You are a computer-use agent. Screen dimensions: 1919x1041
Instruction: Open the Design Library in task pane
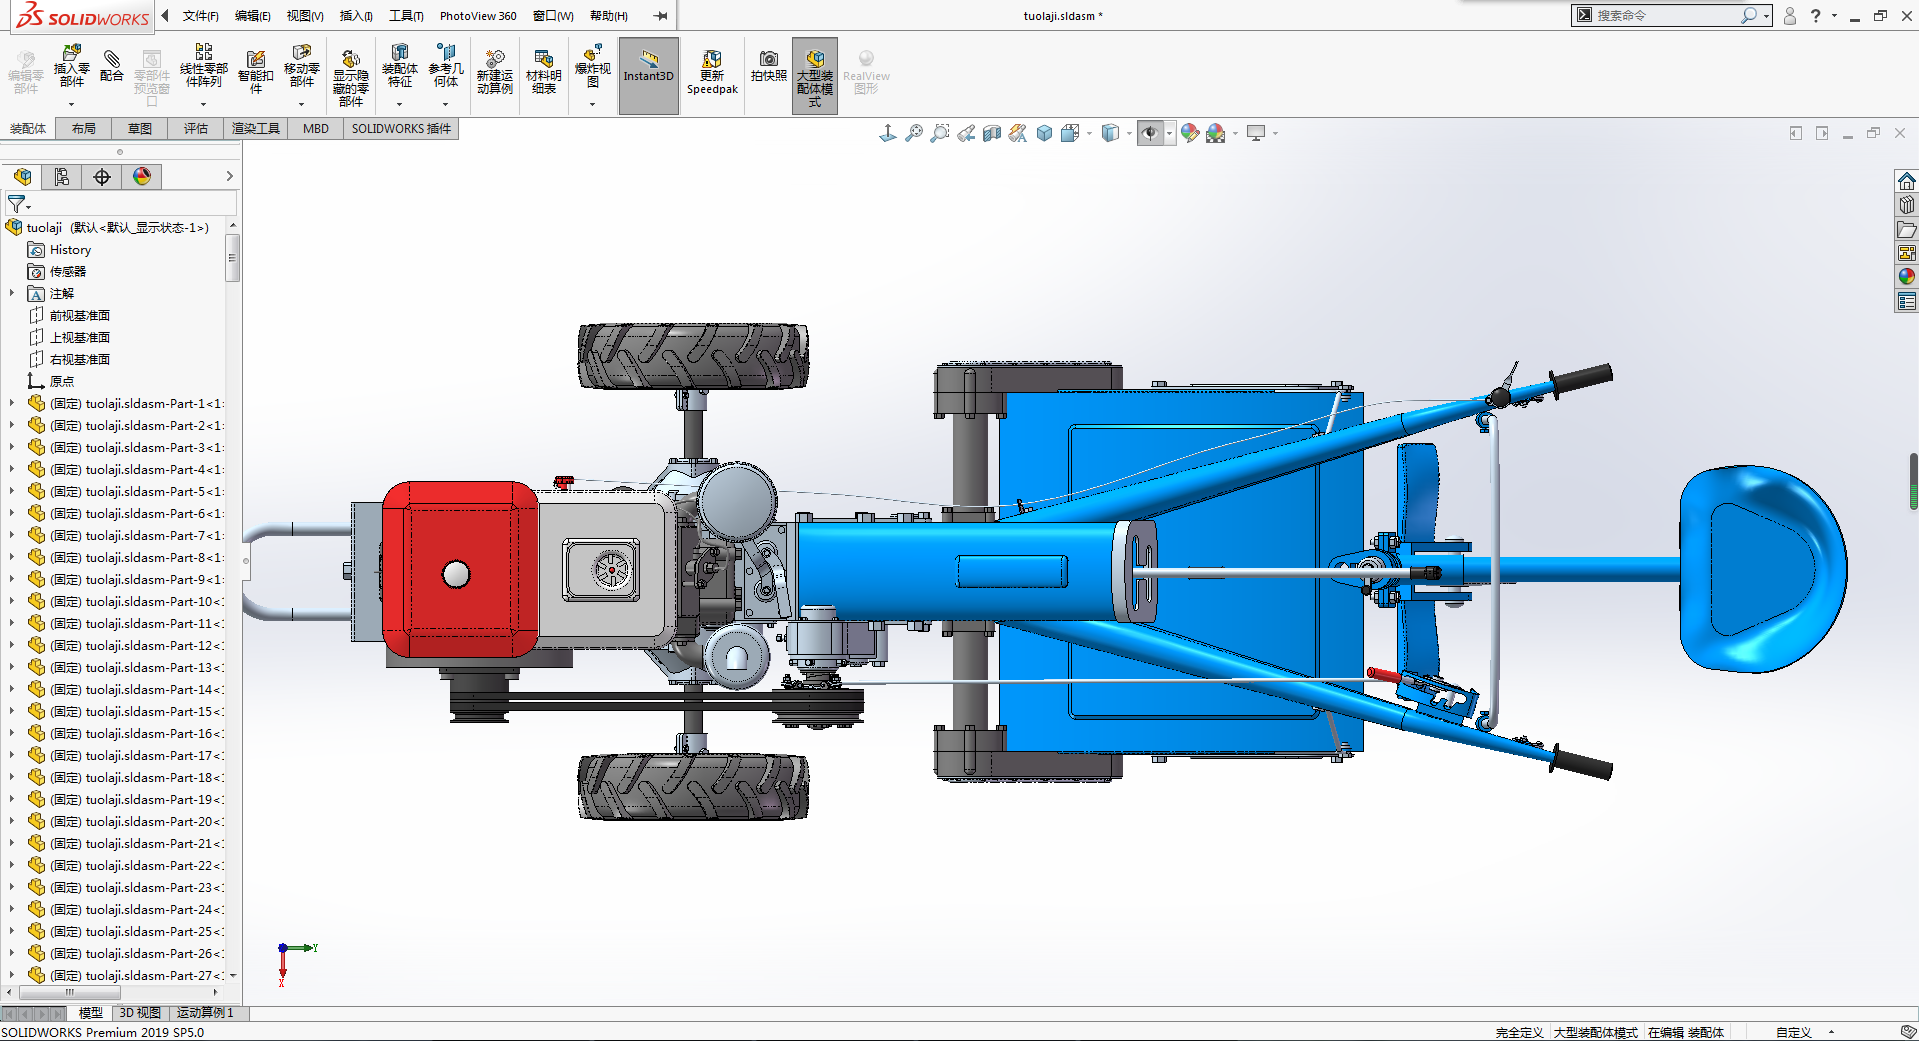(x=1906, y=205)
